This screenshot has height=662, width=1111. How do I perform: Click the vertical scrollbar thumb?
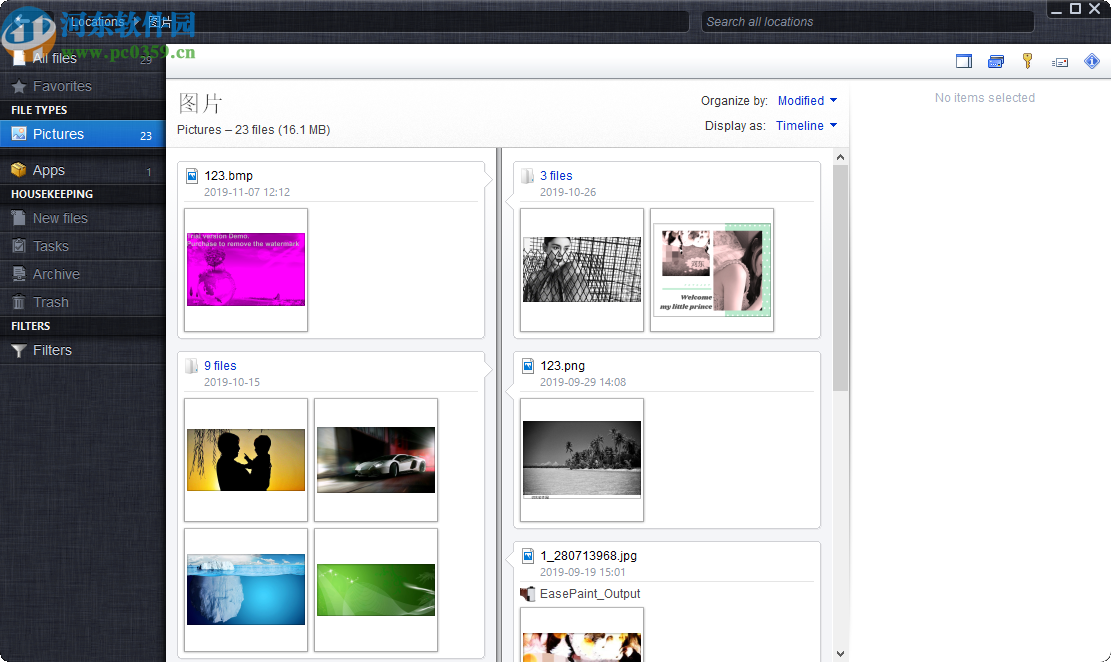click(x=840, y=278)
